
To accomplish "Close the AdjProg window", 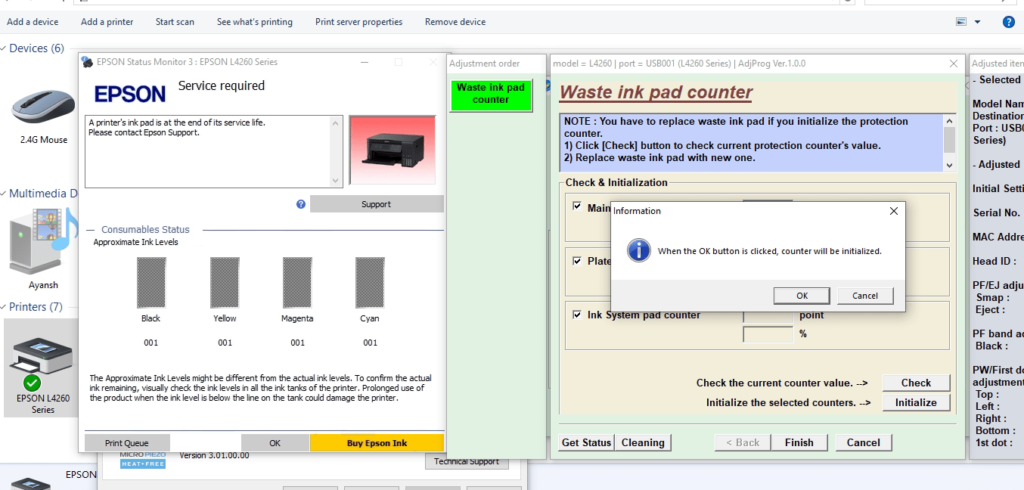I will click(x=953, y=63).
